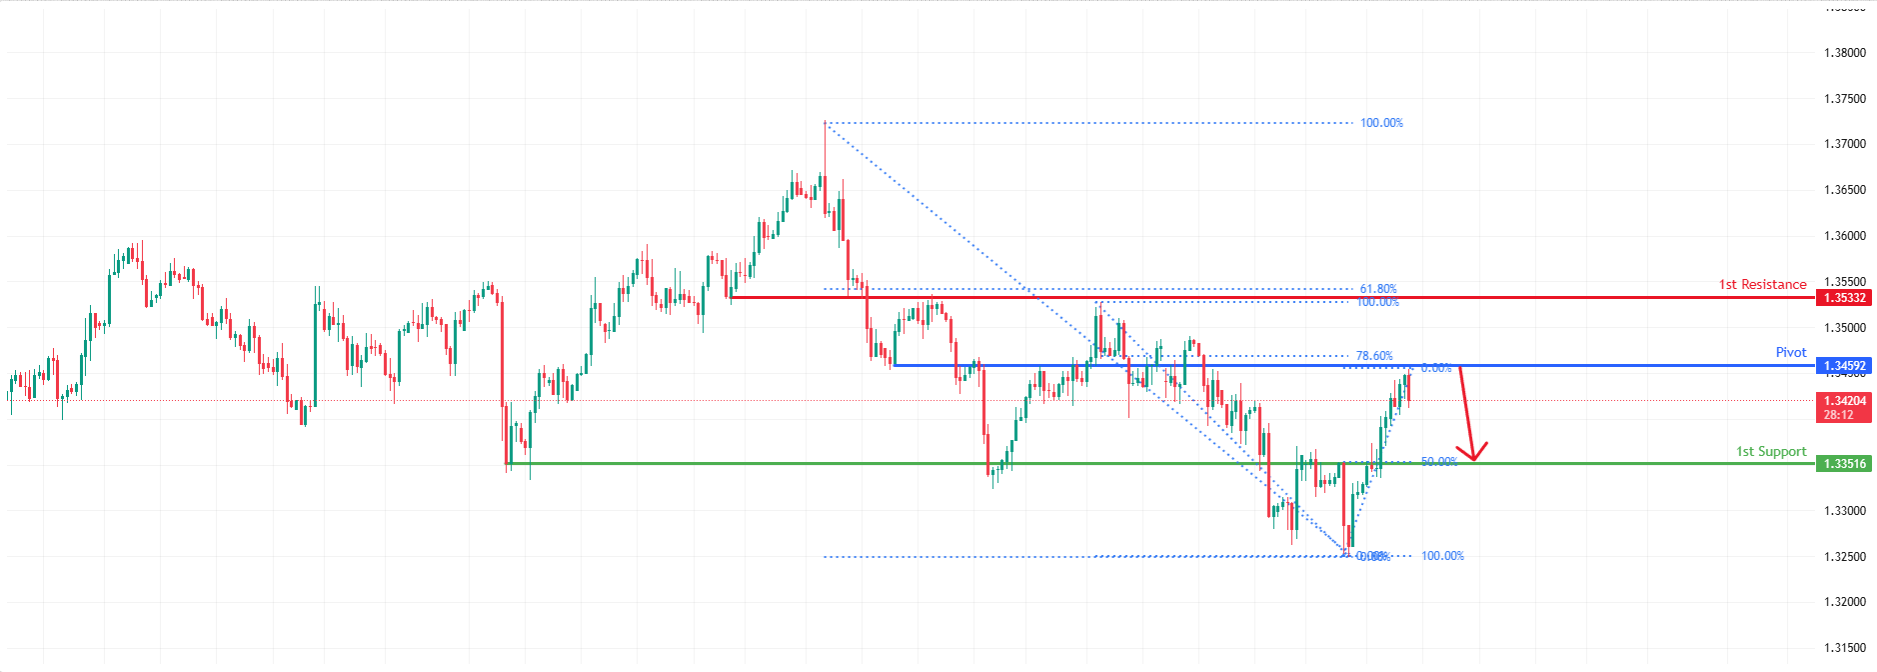Click the 1st Resistance text label
Viewport: 1877px width, 672px height.
(1762, 285)
